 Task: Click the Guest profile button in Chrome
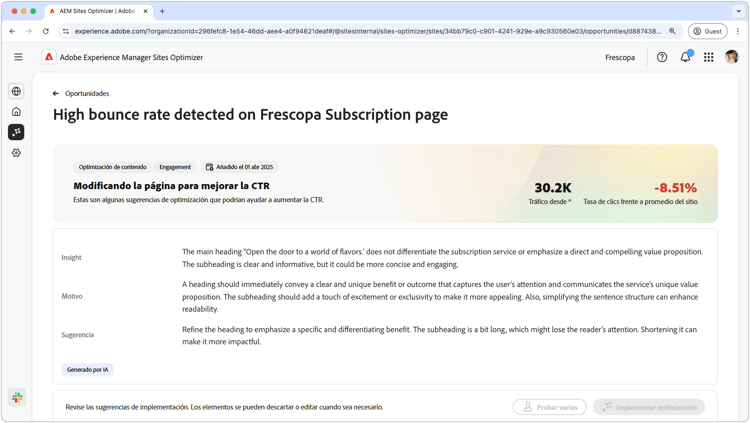(x=707, y=31)
